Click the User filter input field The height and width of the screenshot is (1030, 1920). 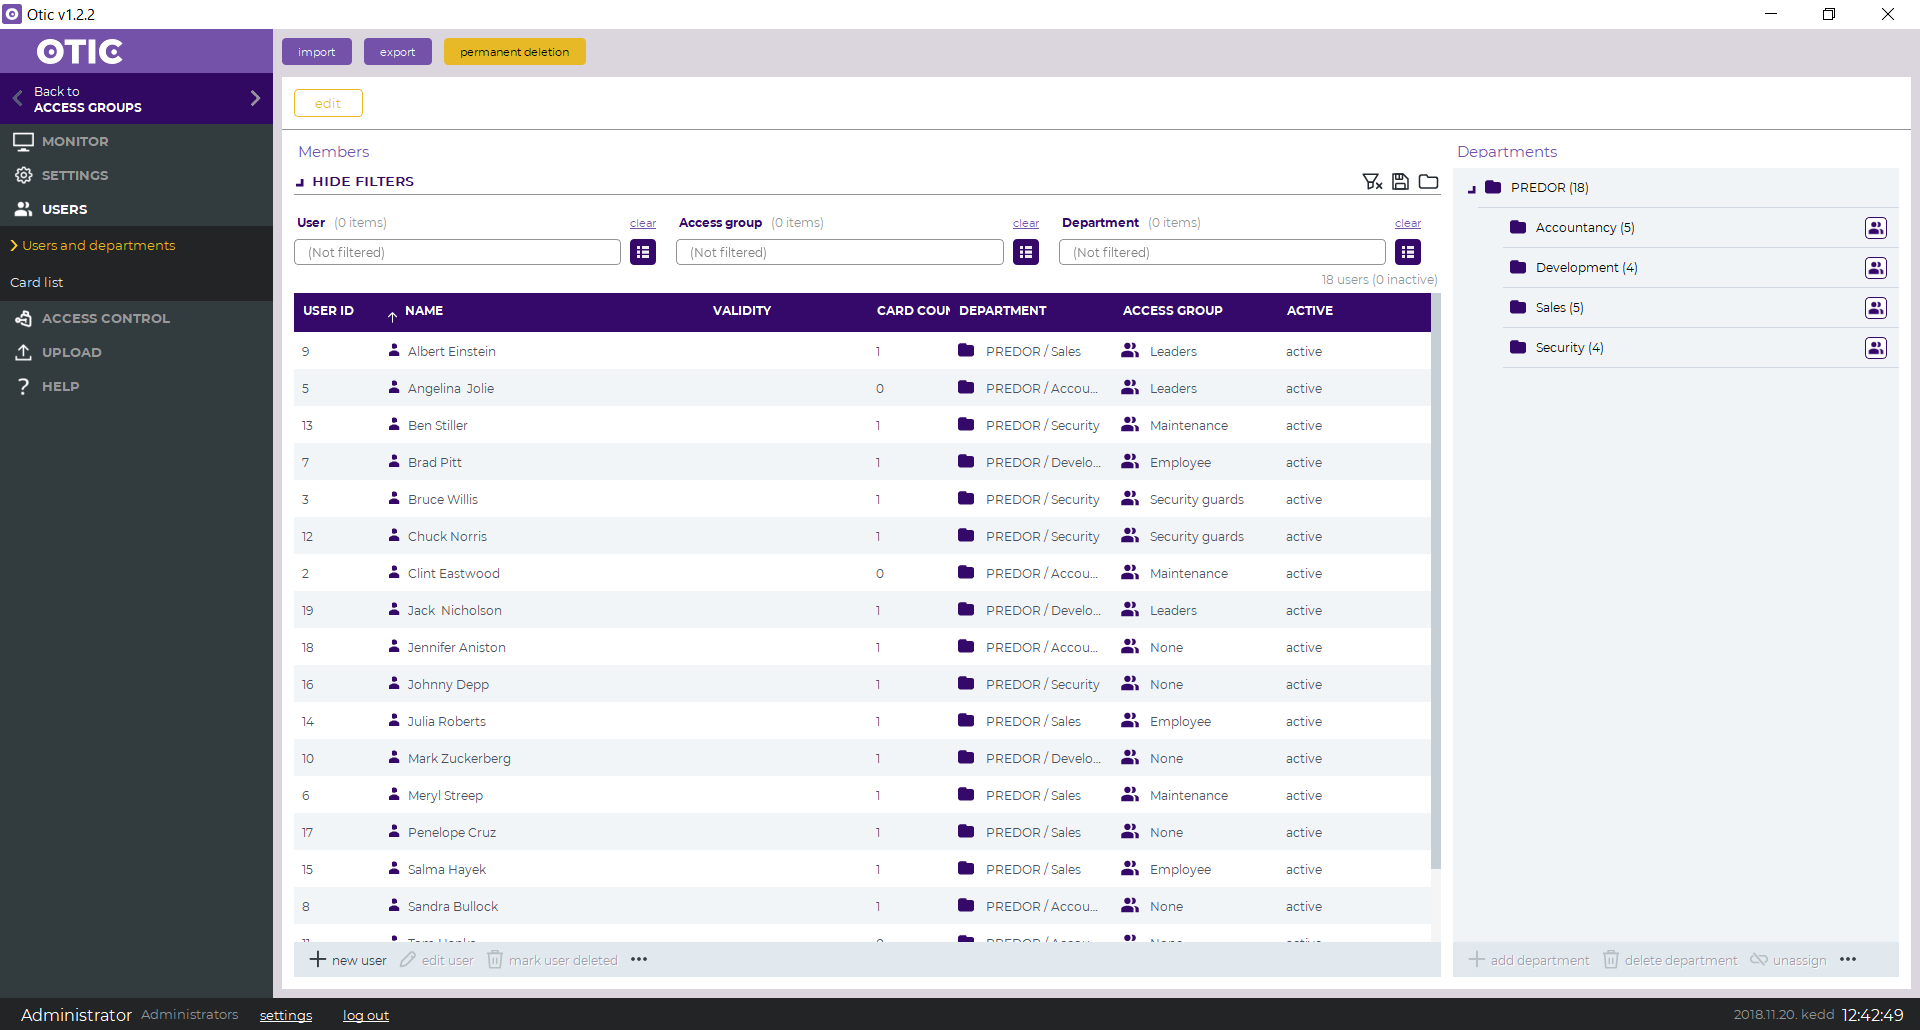457,252
